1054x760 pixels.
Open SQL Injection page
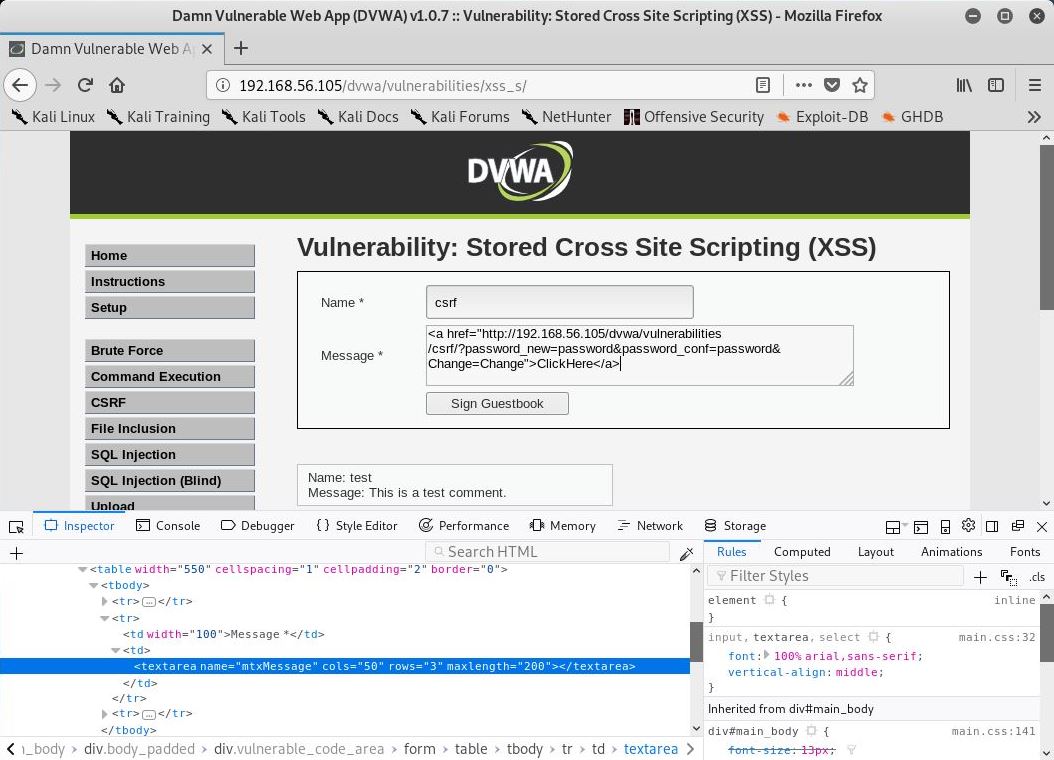point(170,455)
